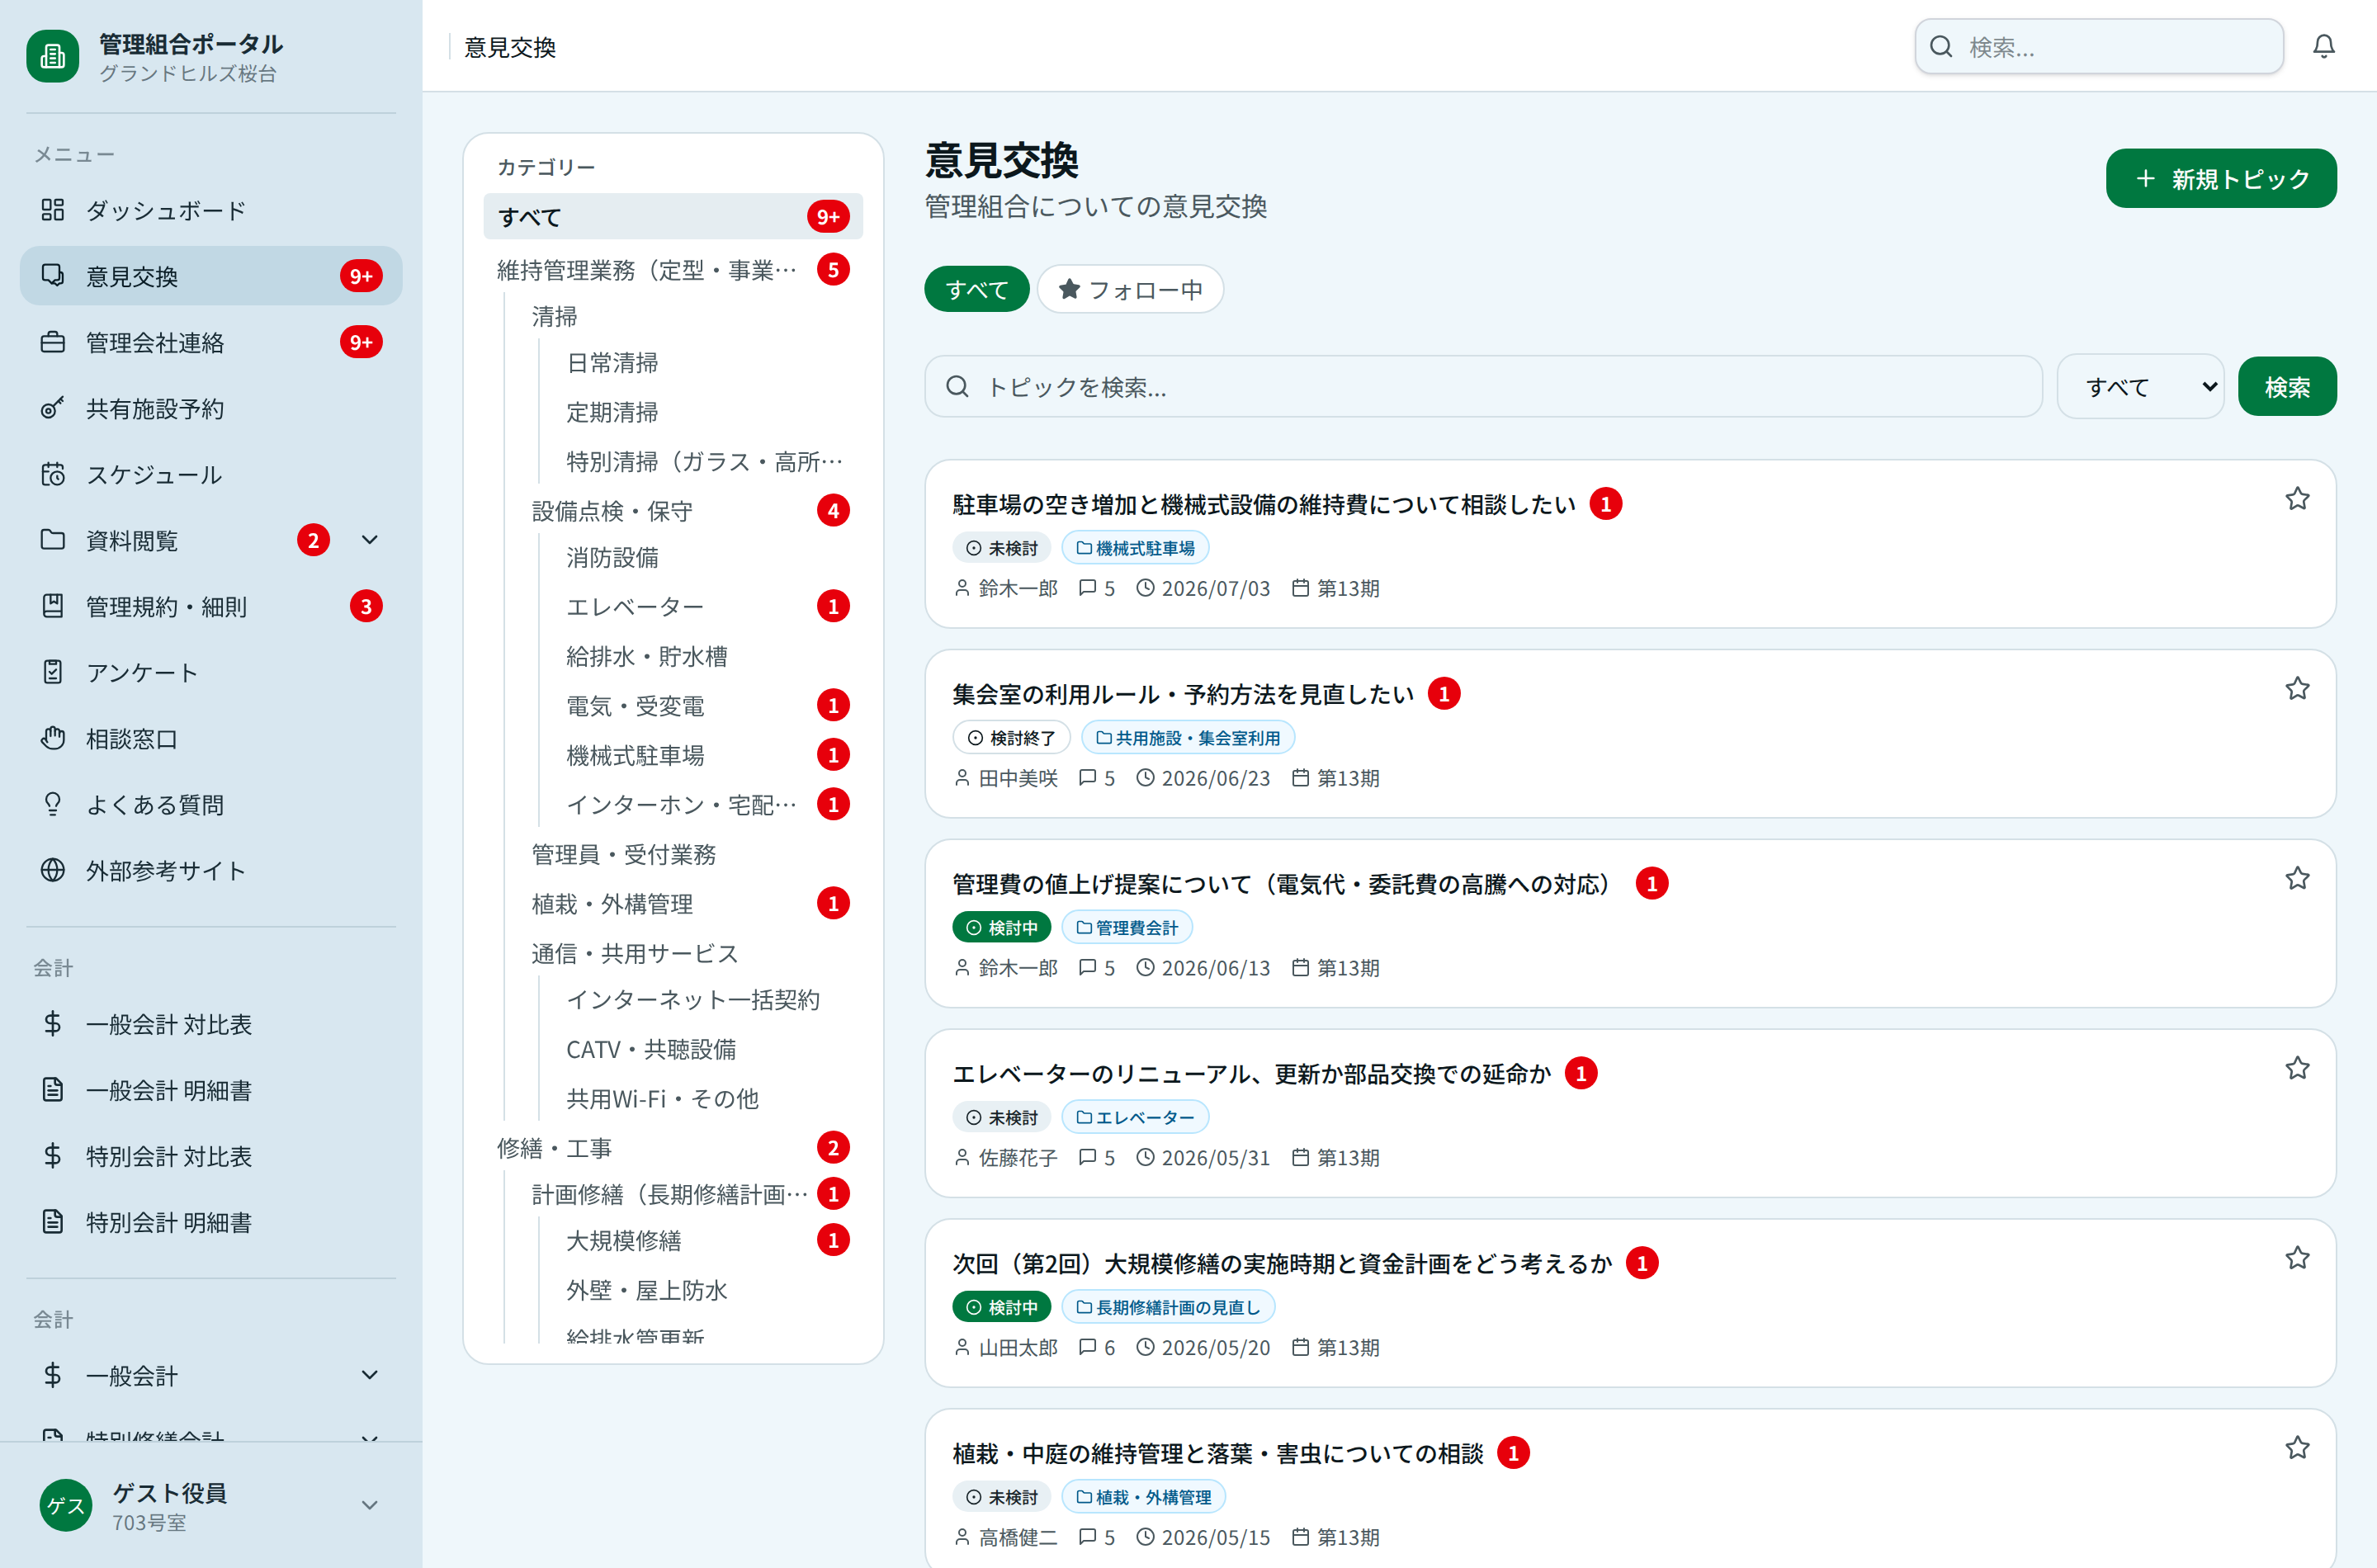Viewport: 2377px width, 1568px height.
Task: Click the 一般会計 明細書 document icon
Action: [x=53, y=1089]
